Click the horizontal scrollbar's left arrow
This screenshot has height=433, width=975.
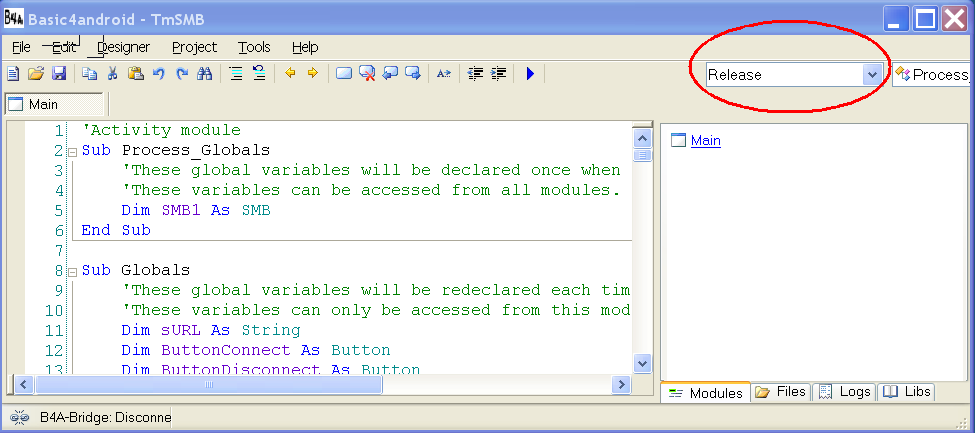[x=24, y=384]
